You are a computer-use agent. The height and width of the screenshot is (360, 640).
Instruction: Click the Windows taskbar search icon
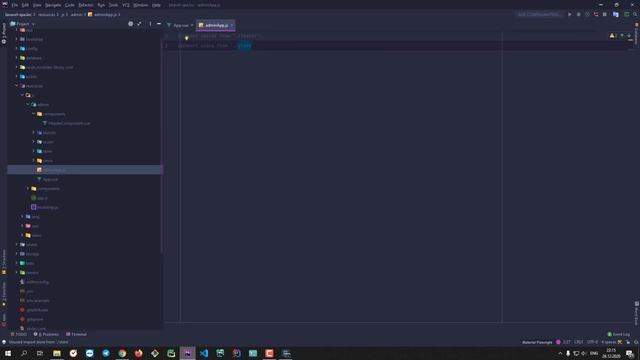click(24, 353)
